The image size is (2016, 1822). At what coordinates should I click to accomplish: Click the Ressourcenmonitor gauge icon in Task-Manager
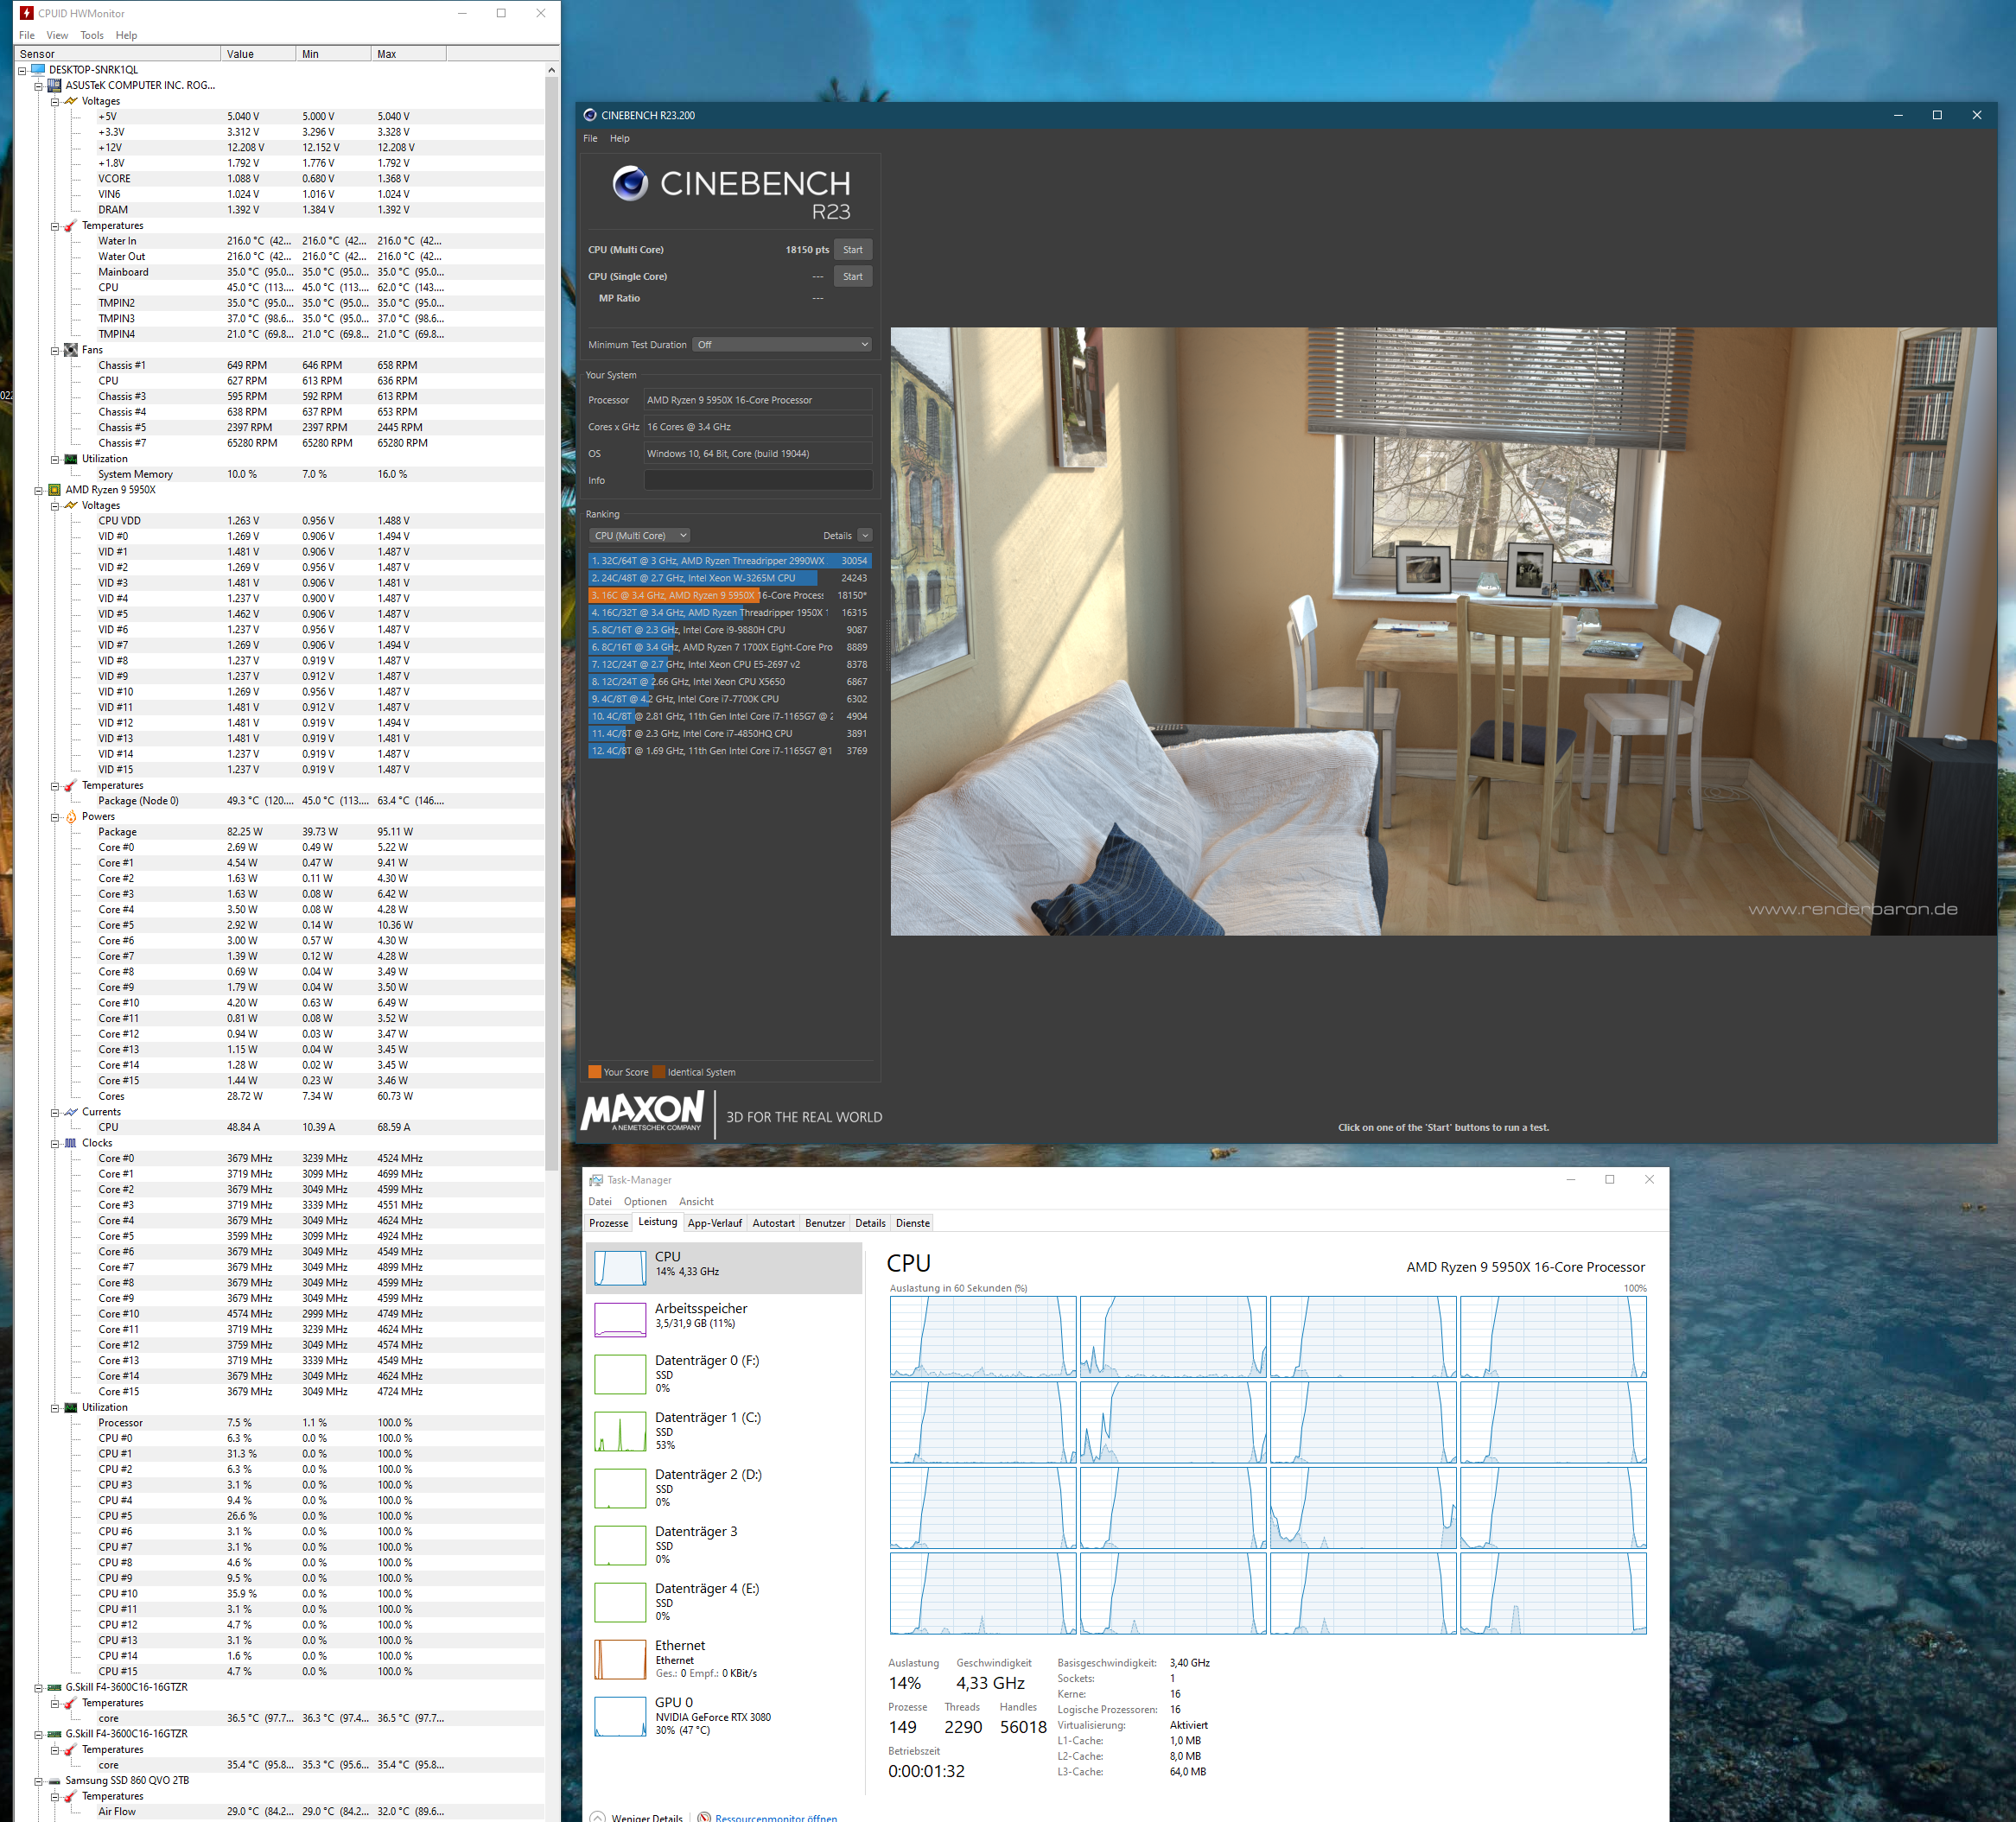click(x=704, y=1817)
